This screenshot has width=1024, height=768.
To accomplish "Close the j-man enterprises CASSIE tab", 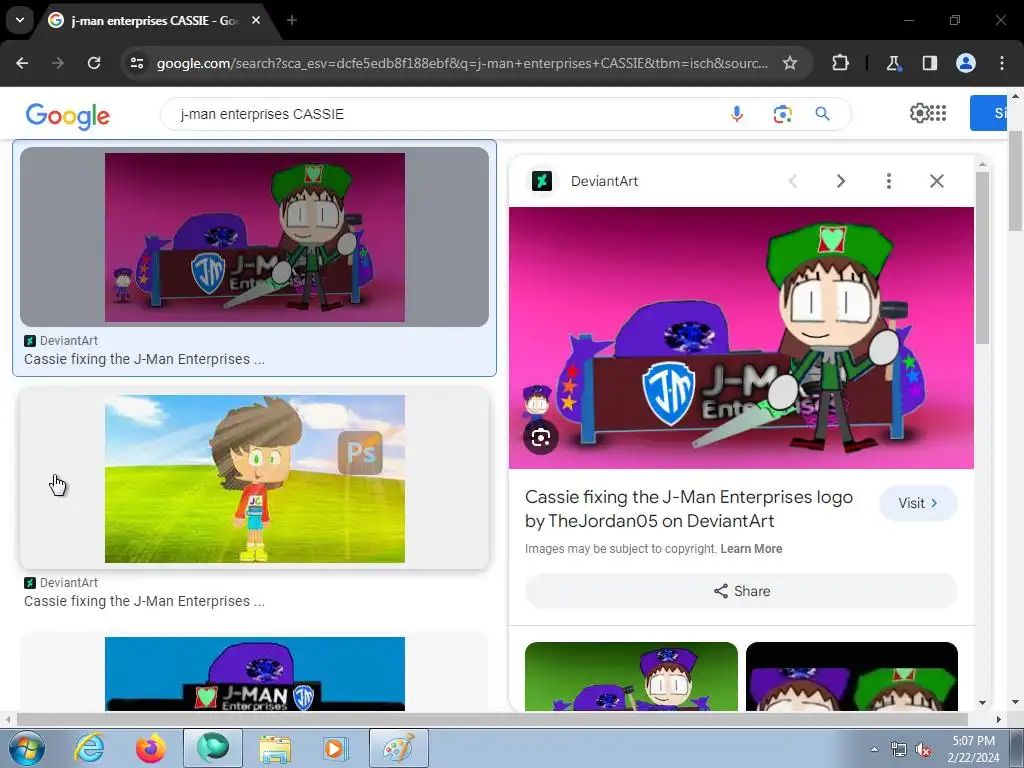I will click(256, 20).
